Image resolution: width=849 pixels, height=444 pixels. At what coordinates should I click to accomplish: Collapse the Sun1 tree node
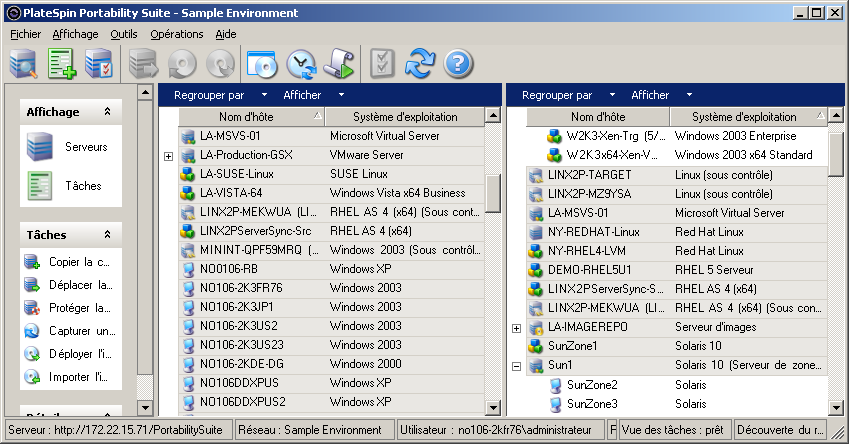[516, 366]
